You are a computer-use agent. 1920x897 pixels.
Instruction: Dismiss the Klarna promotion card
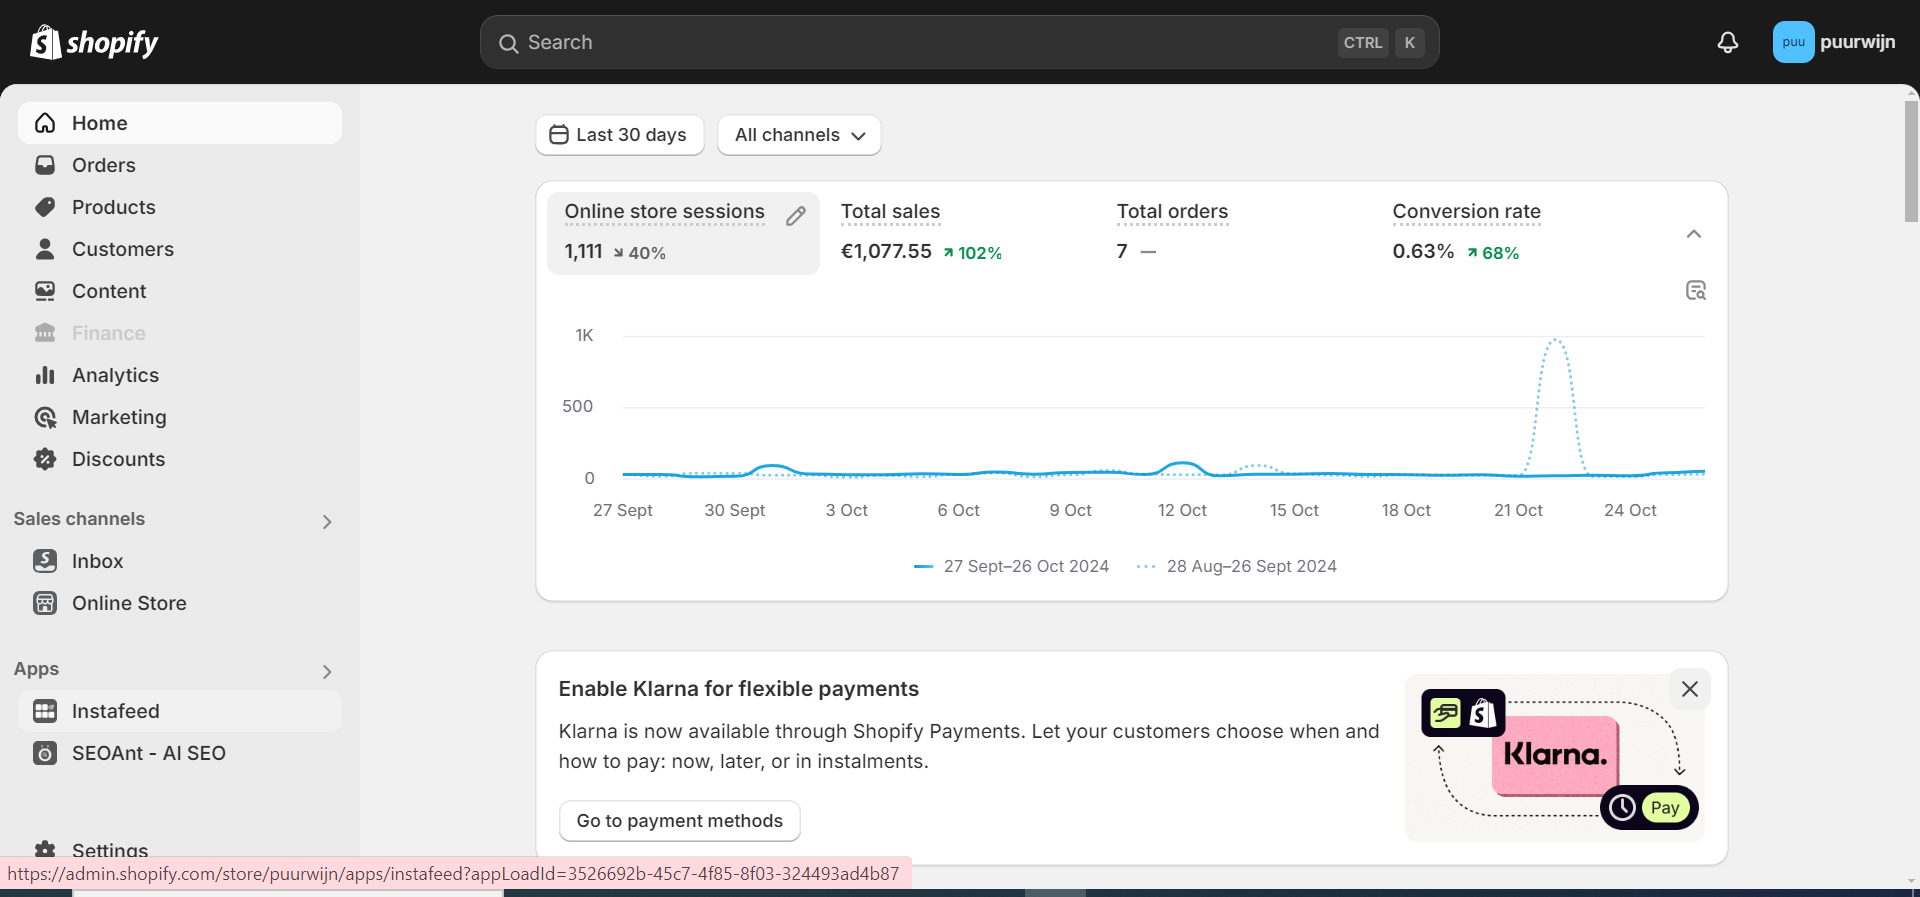pyautogui.click(x=1689, y=689)
